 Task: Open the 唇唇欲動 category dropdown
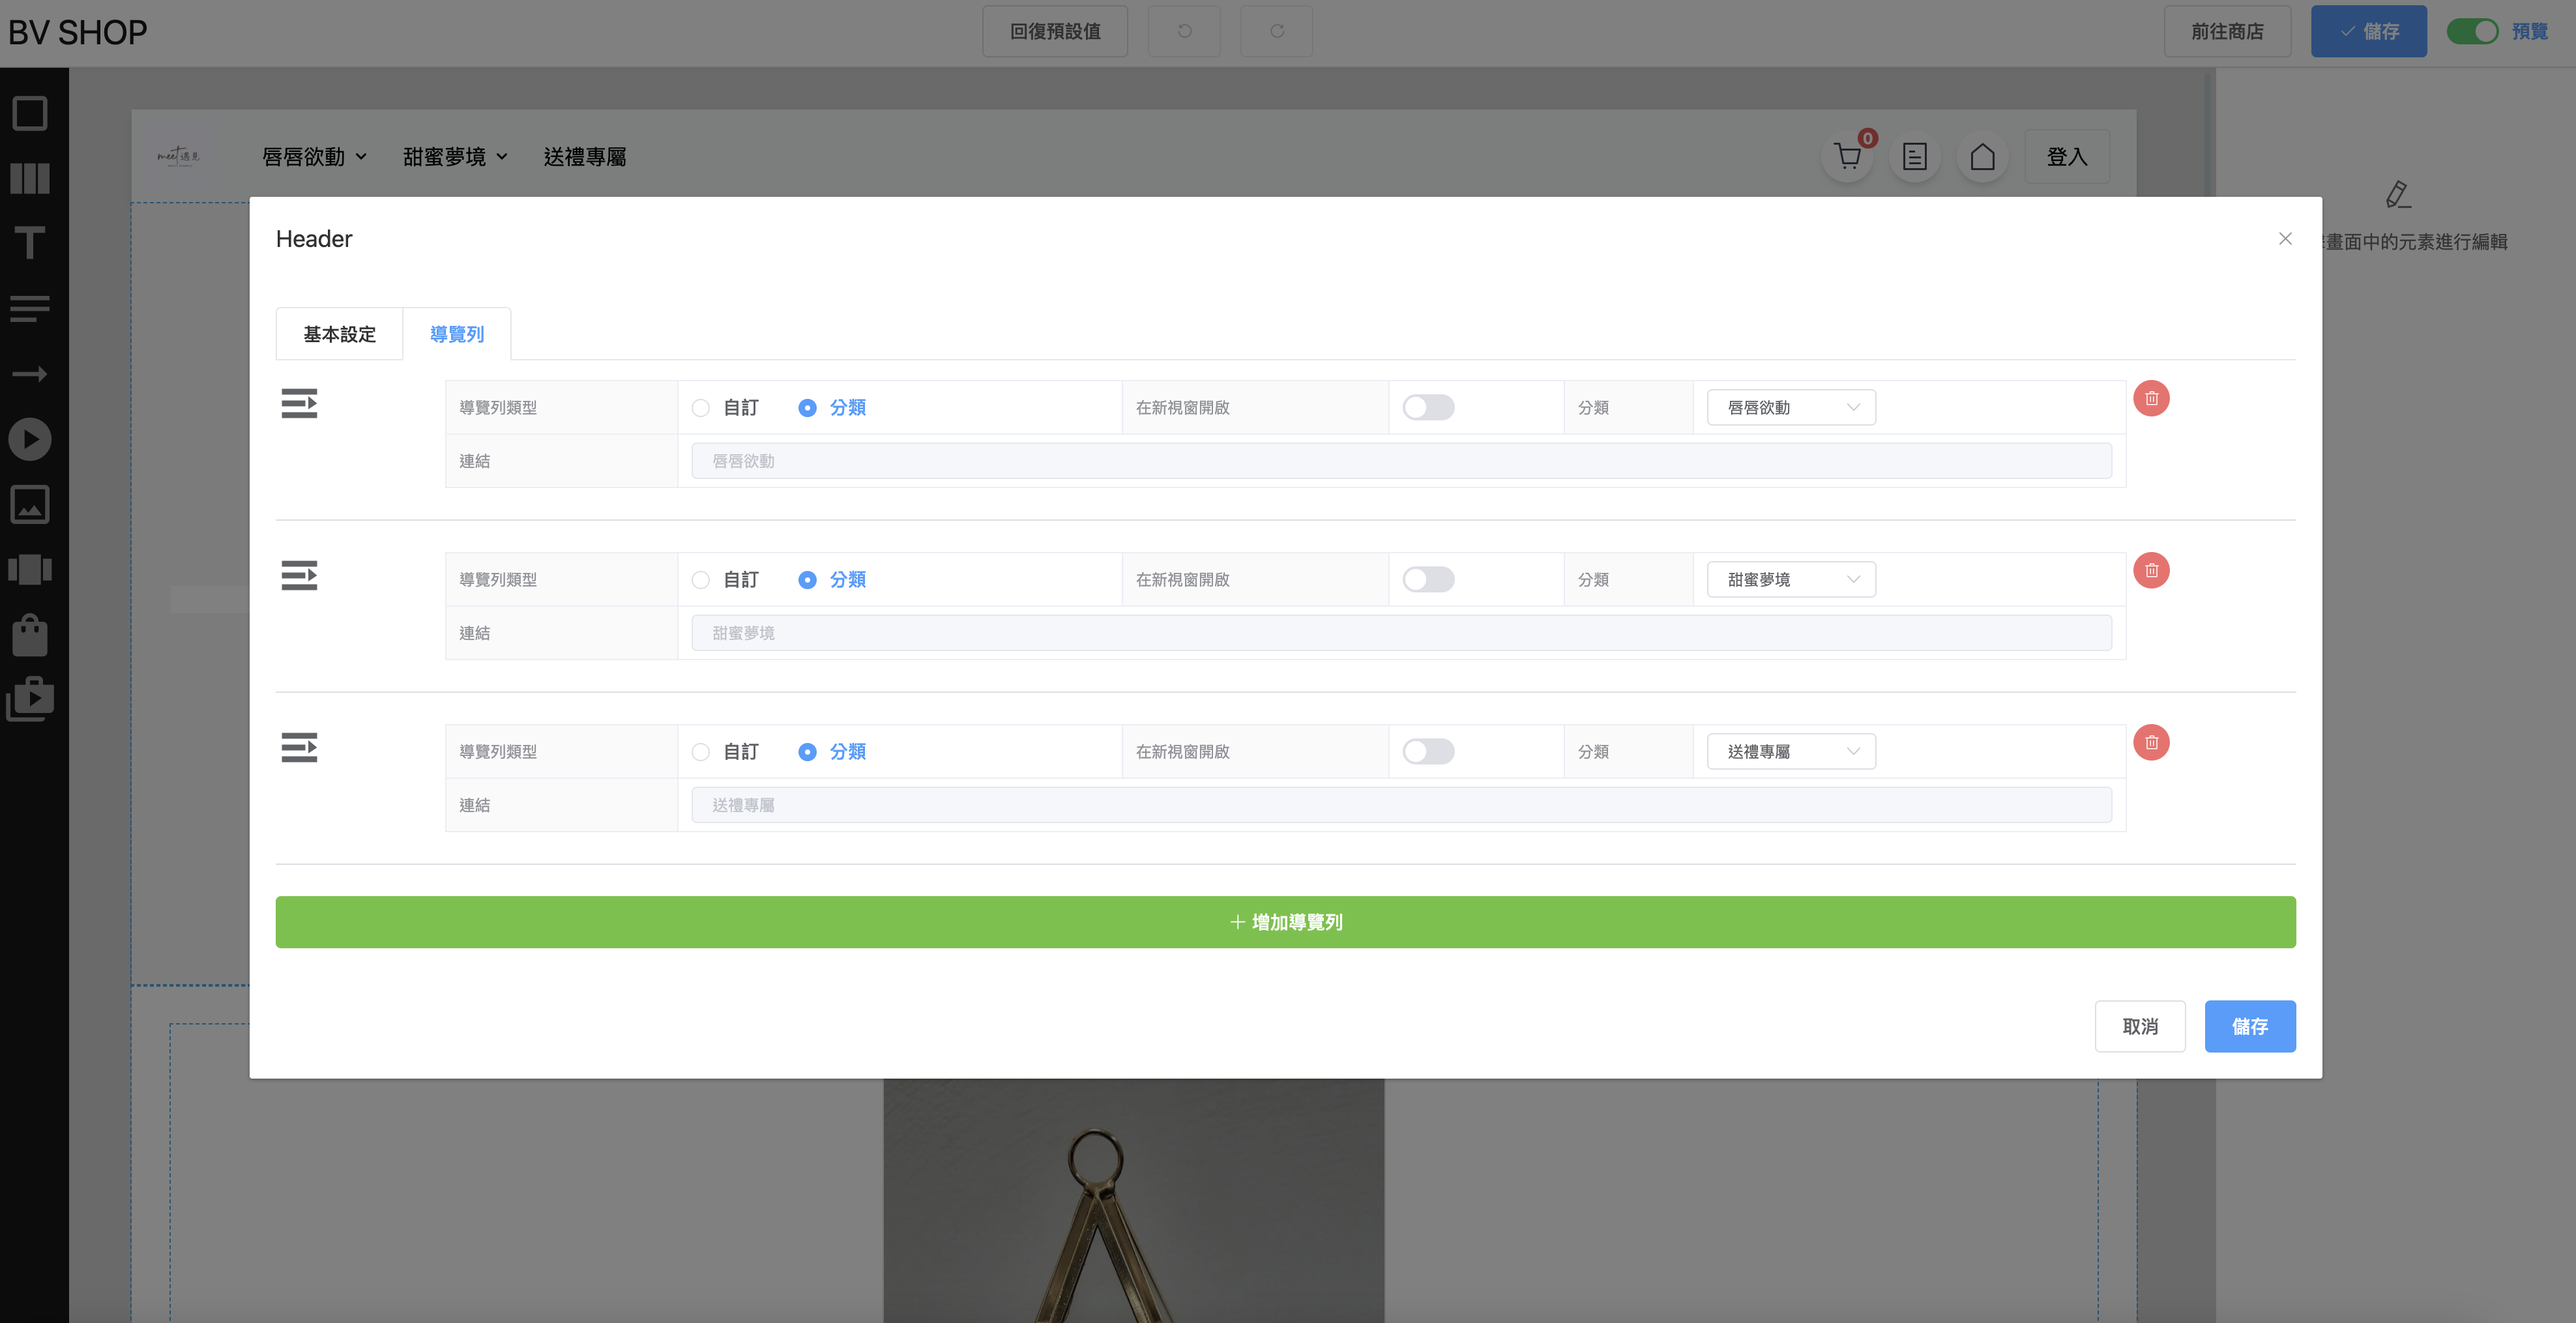point(1791,407)
